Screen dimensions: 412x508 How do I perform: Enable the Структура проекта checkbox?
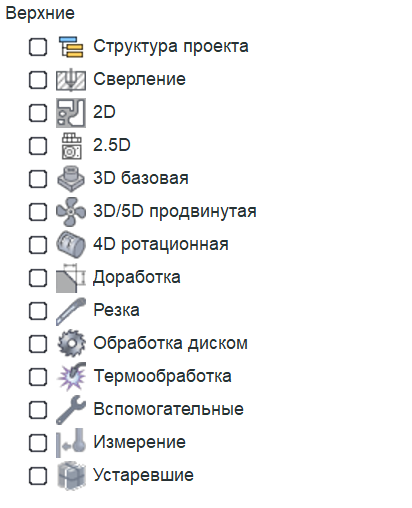coord(38,47)
